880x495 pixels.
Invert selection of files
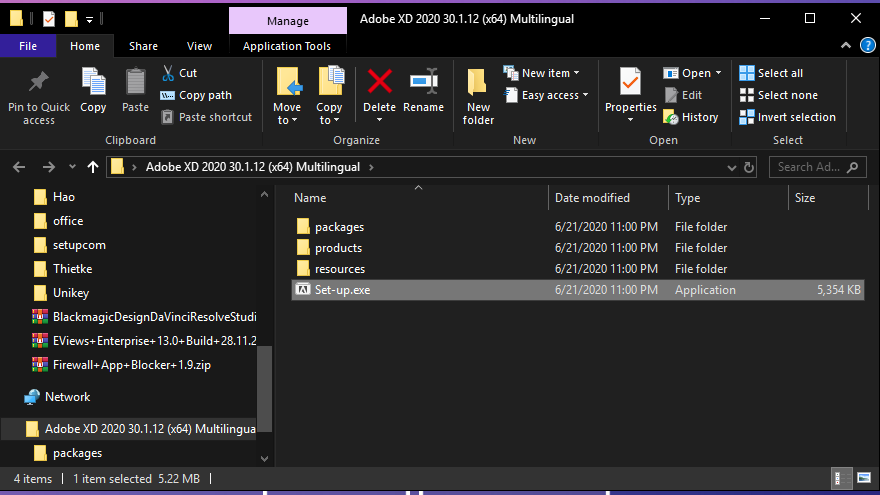[x=787, y=117]
